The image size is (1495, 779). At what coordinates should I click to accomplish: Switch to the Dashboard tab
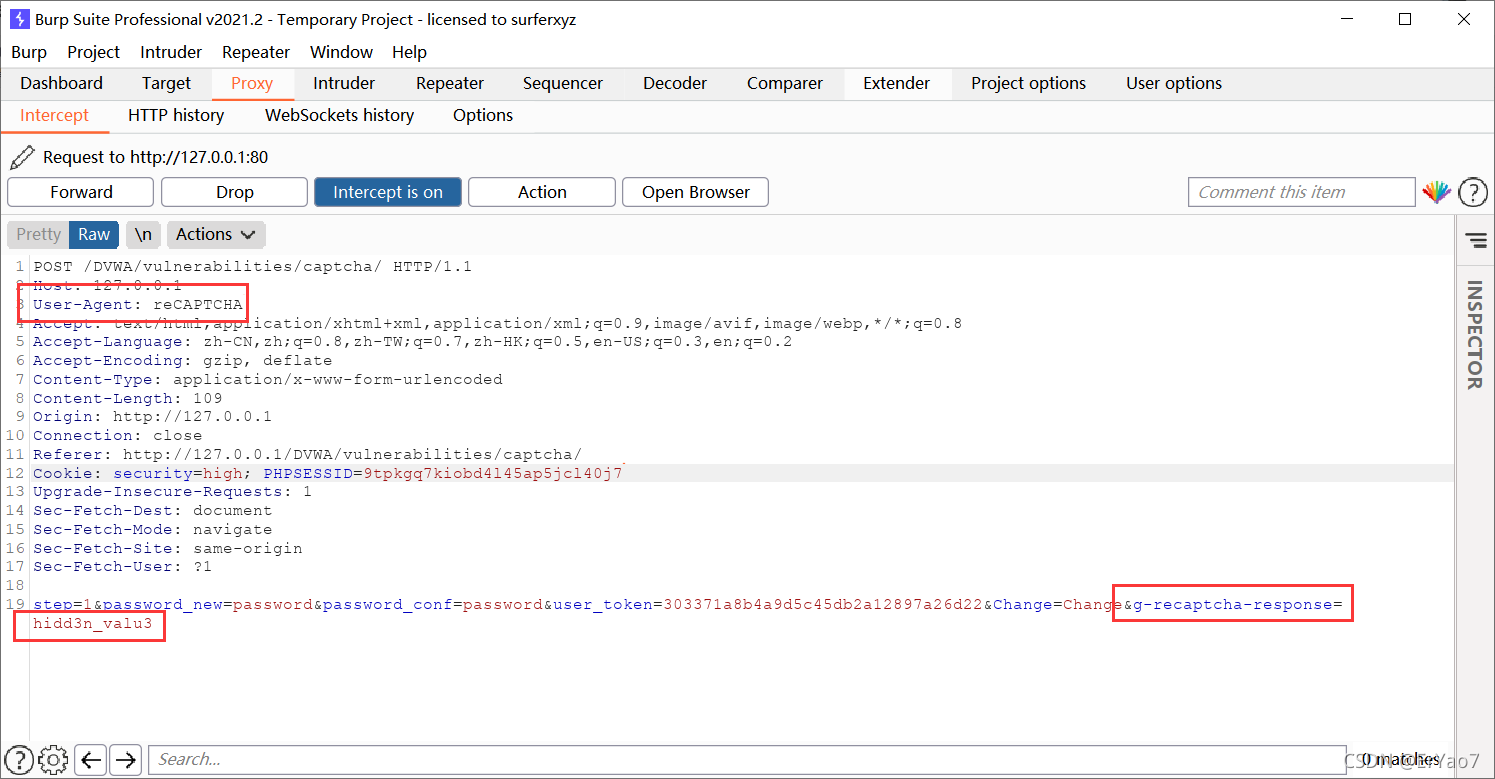click(x=62, y=83)
